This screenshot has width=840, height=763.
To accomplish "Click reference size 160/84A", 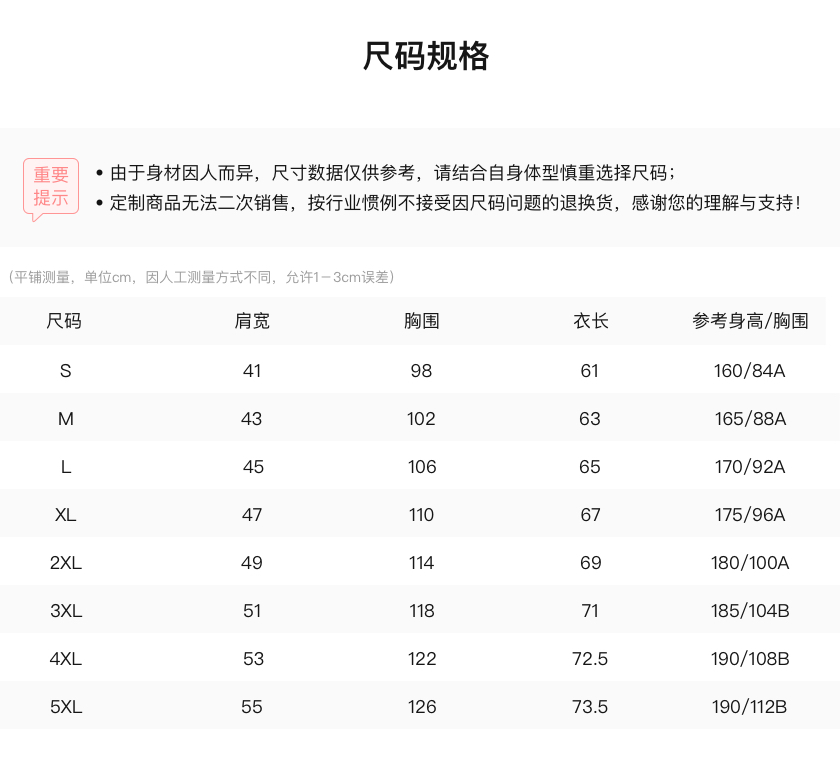I will pyautogui.click(x=749, y=371).
